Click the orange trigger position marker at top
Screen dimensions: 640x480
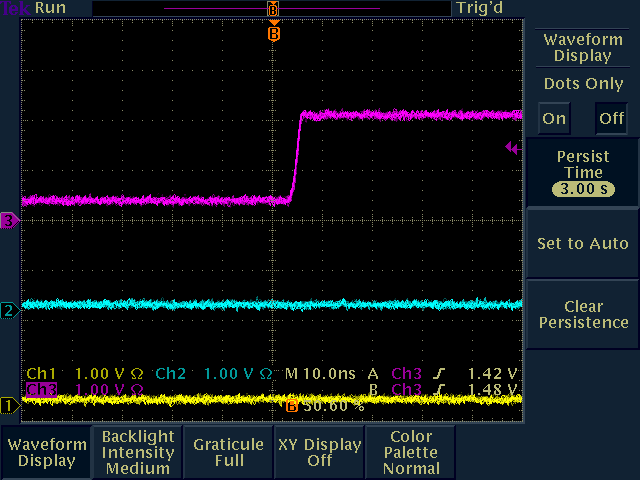(274, 33)
